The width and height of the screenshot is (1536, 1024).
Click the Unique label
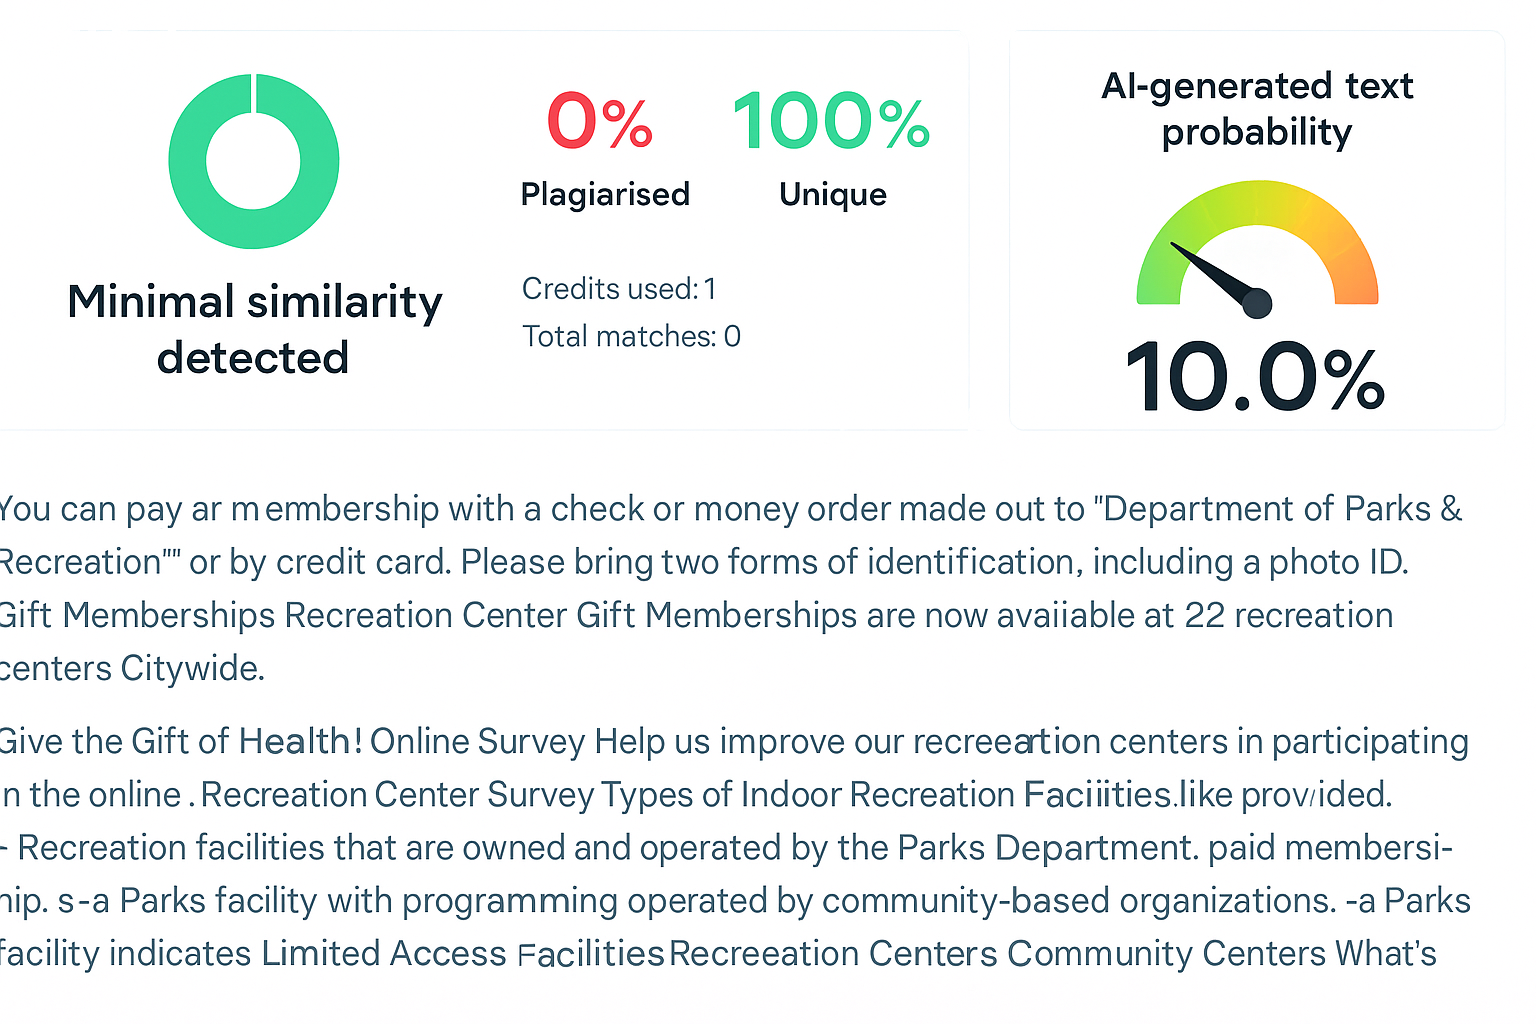point(832,194)
